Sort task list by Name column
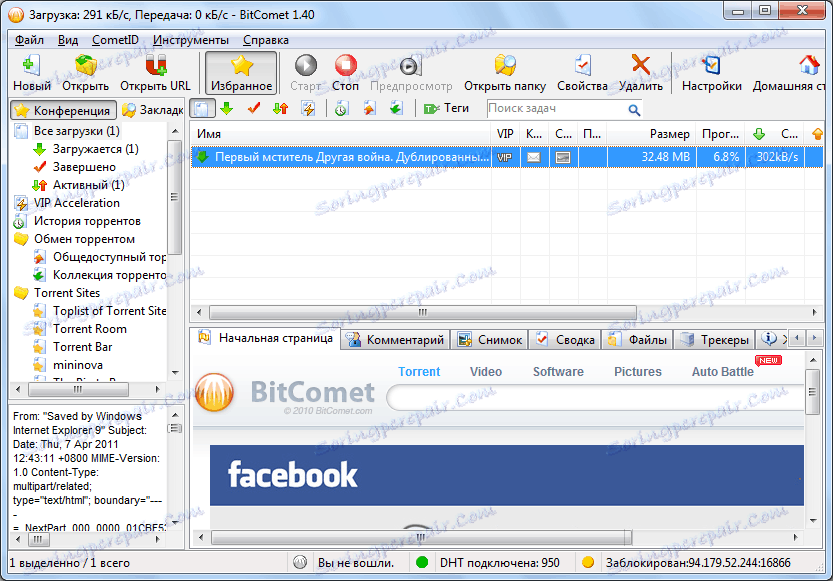Viewport: 833px width, 581px height. point(341,134)
